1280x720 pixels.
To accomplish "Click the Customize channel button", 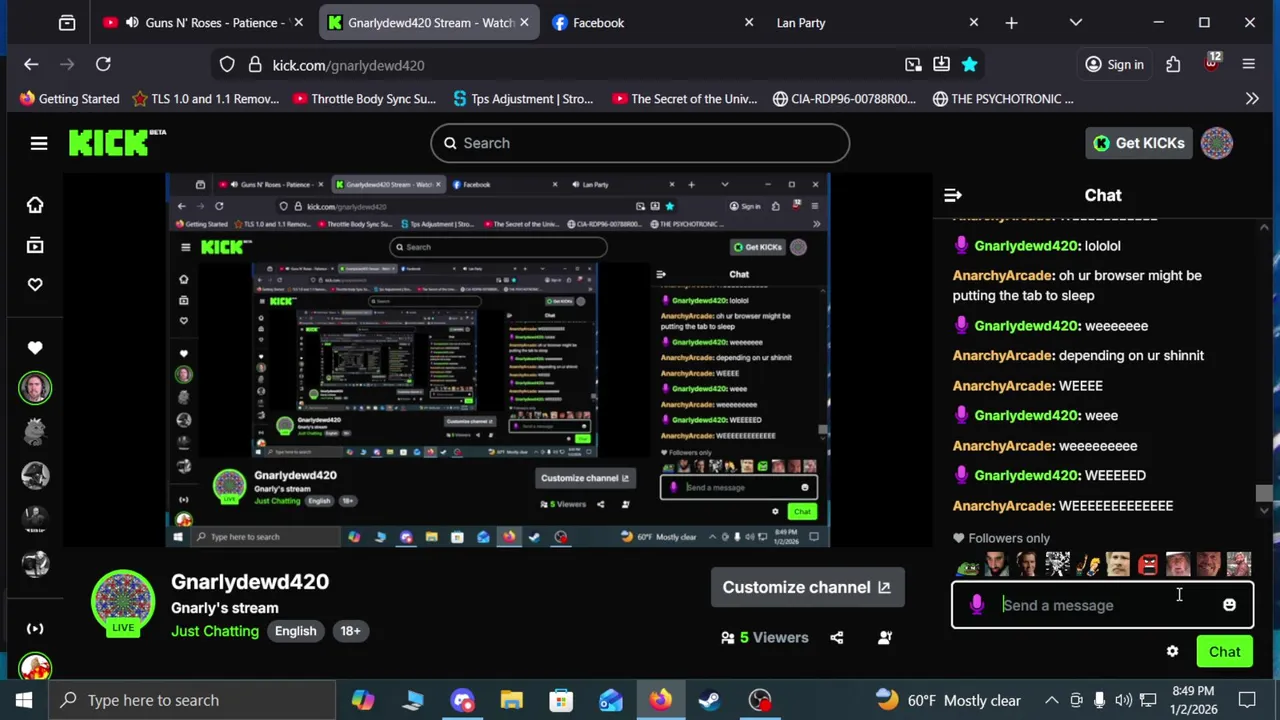I will (x=807, y=587).
